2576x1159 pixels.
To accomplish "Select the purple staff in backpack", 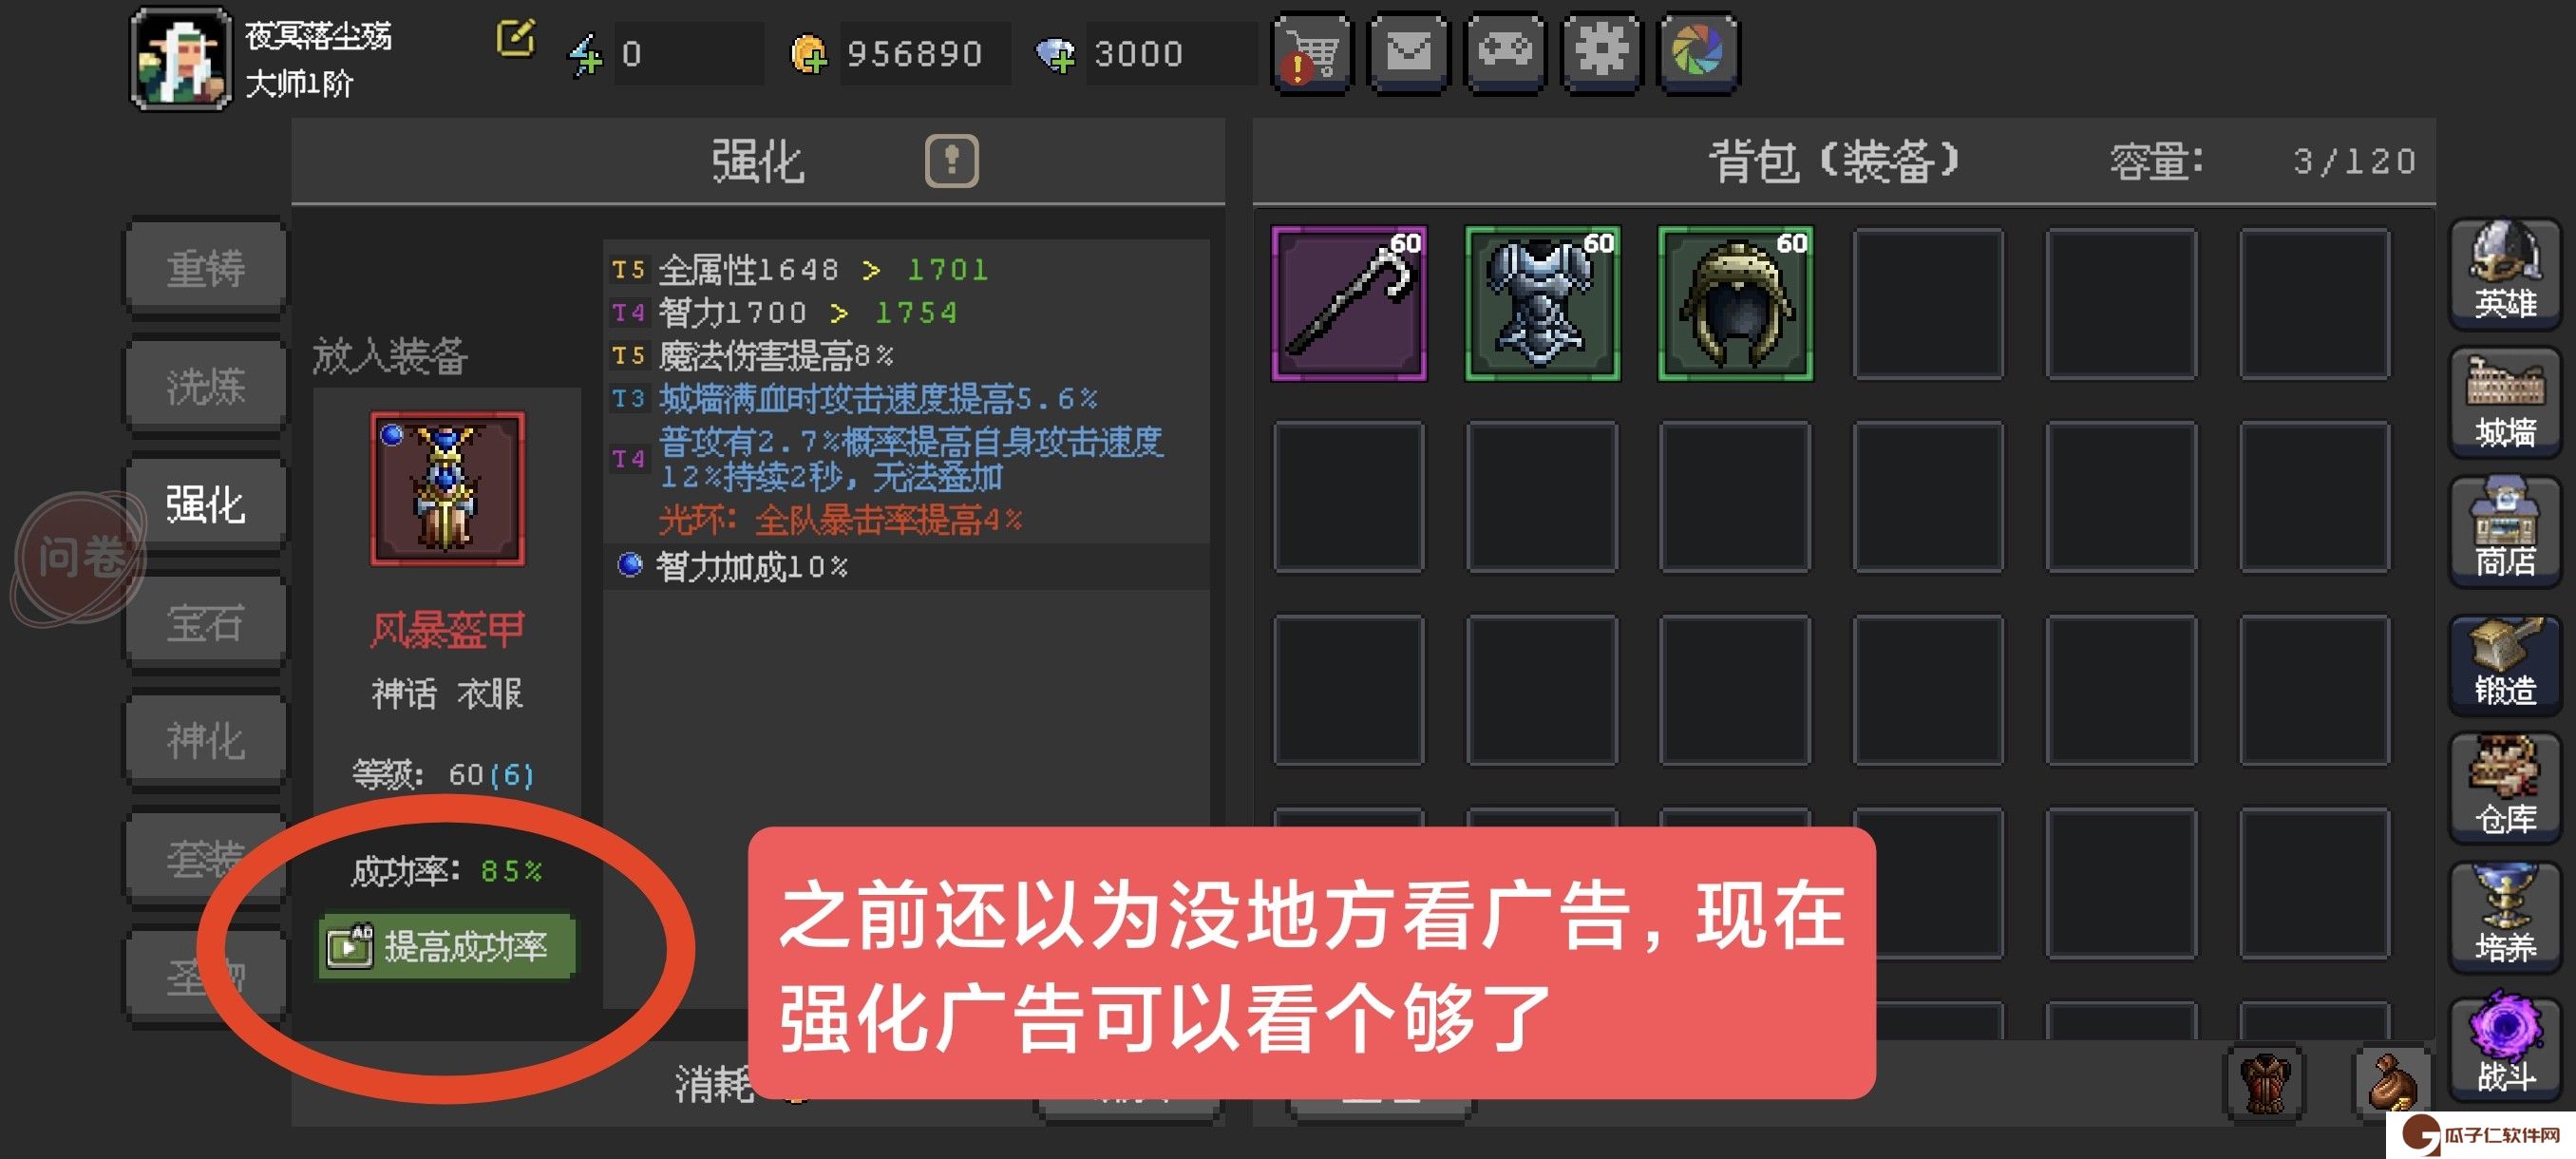I will pos(1349,303).
